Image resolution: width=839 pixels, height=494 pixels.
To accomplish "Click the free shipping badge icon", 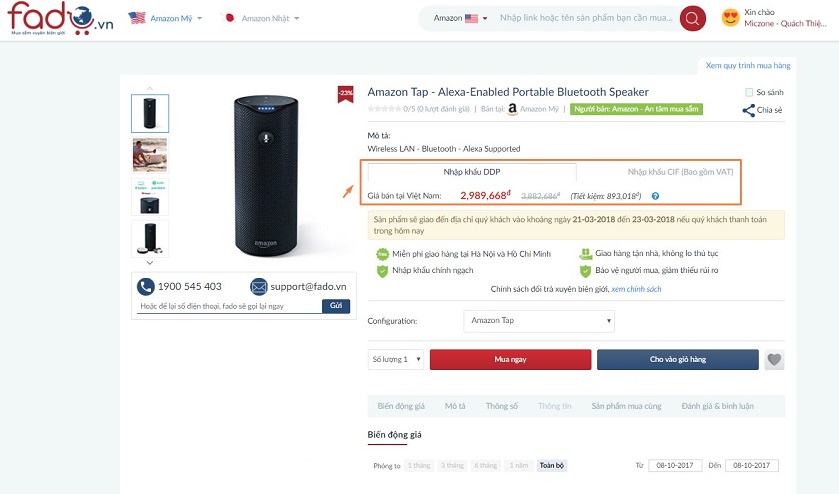I will (382, 254).
